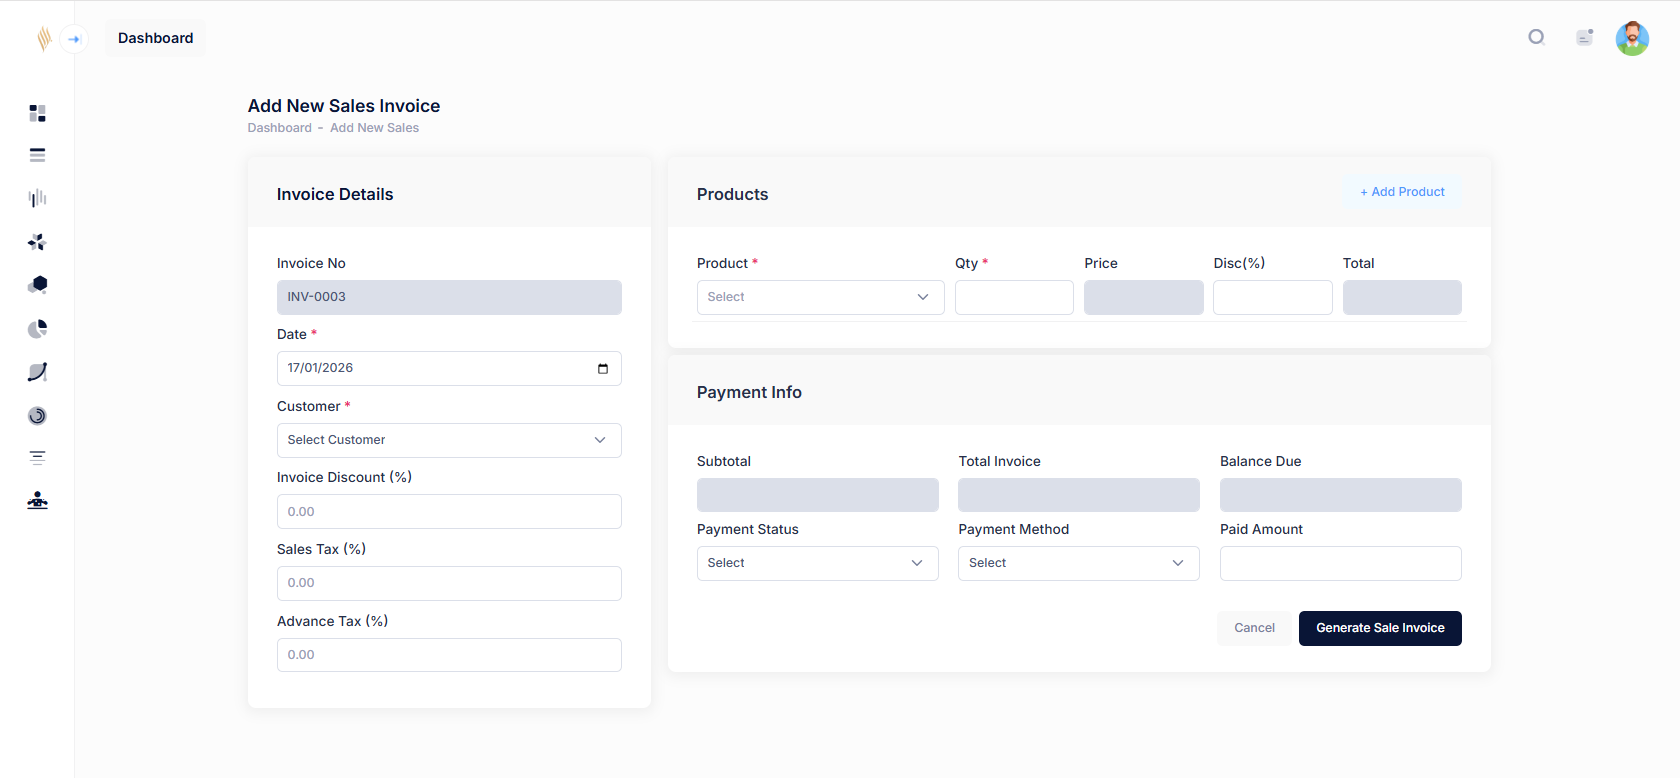Click the vertical bars sidebar icon
Screen dimensions: 1680x778
click(37, 198)
